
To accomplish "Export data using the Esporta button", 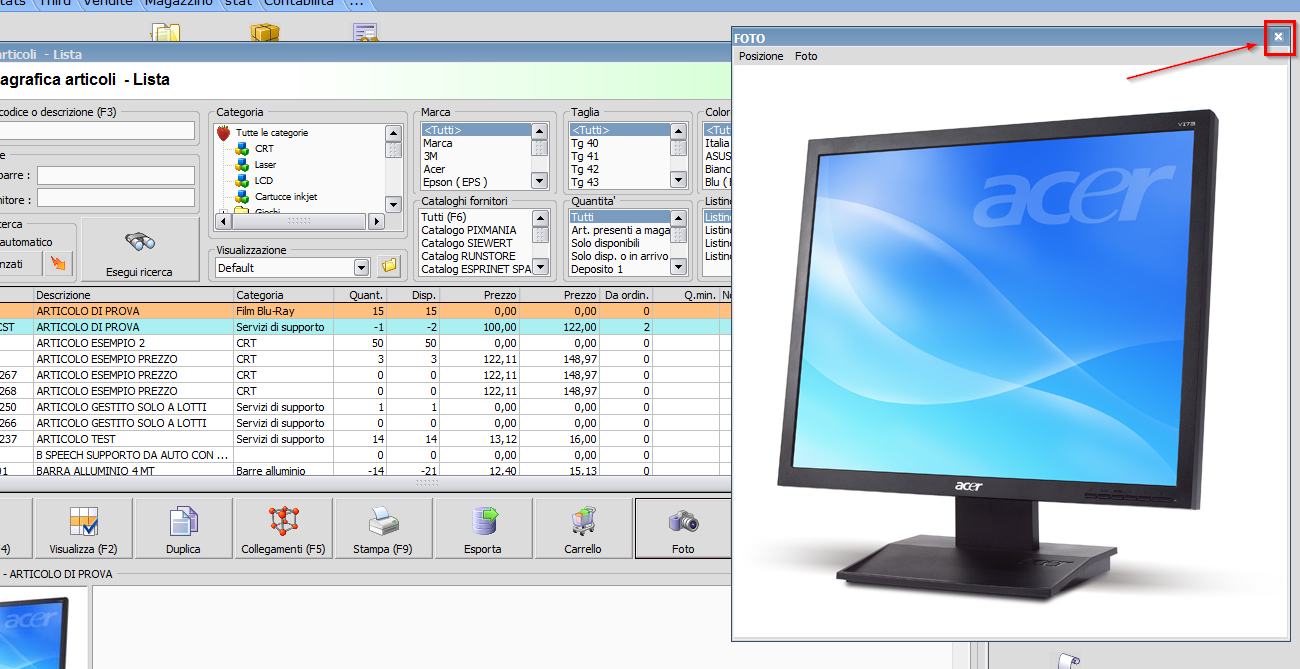I will click(x=483, y=528).
